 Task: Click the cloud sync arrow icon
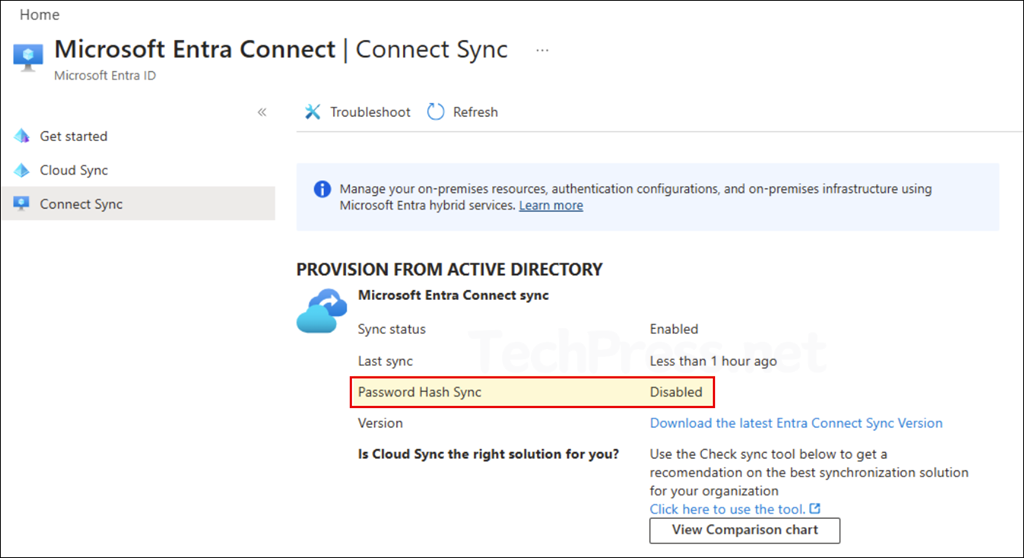pos(322,311)
